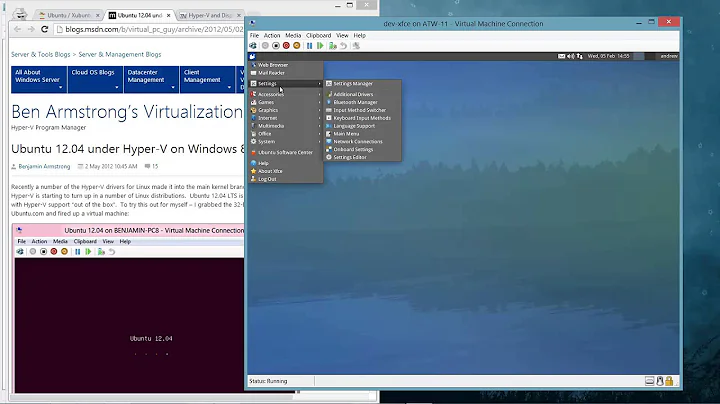Switch to the Ubuntu / Xubuntu Chrome tab
Image resolution: width=720 pixels, height=404 pixels.
point(69,15)
